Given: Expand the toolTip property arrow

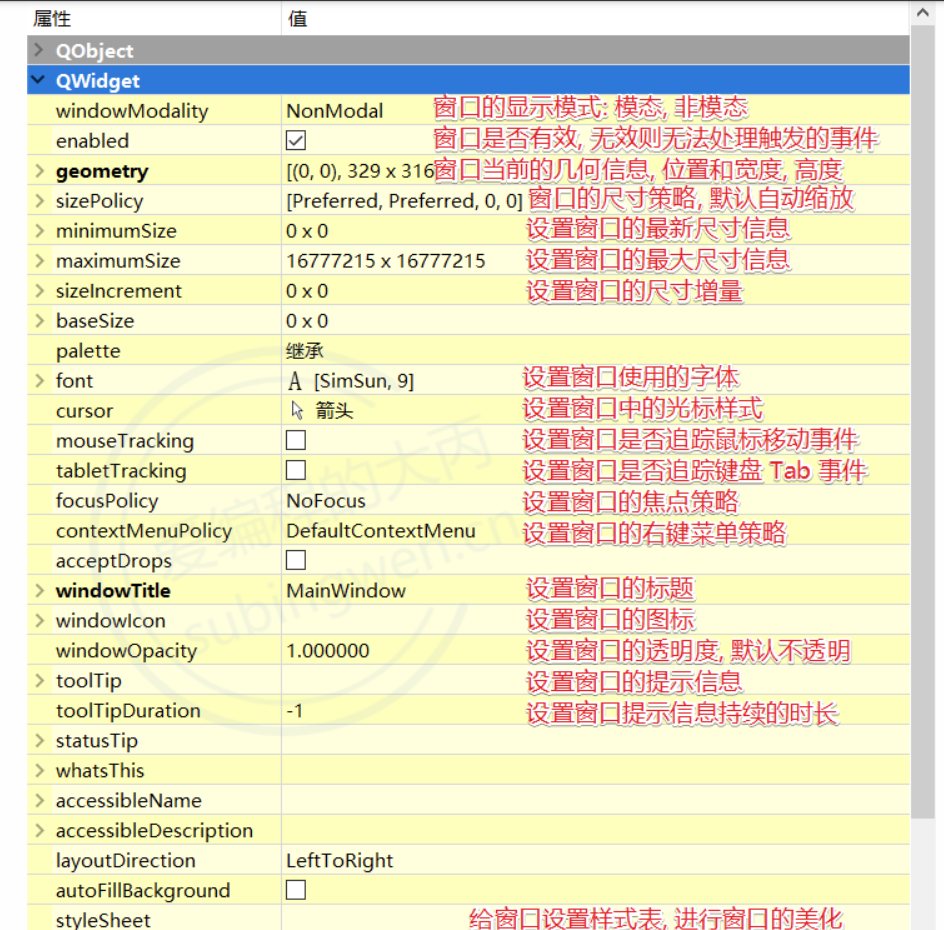Looking at the screenshot, I should [40, 680].
